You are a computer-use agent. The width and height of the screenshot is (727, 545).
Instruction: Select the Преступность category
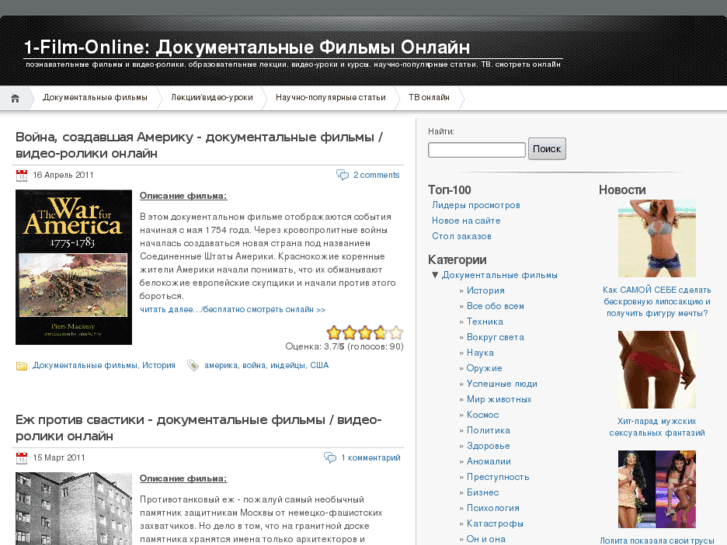pyautogui.click(x=497, y=477)
